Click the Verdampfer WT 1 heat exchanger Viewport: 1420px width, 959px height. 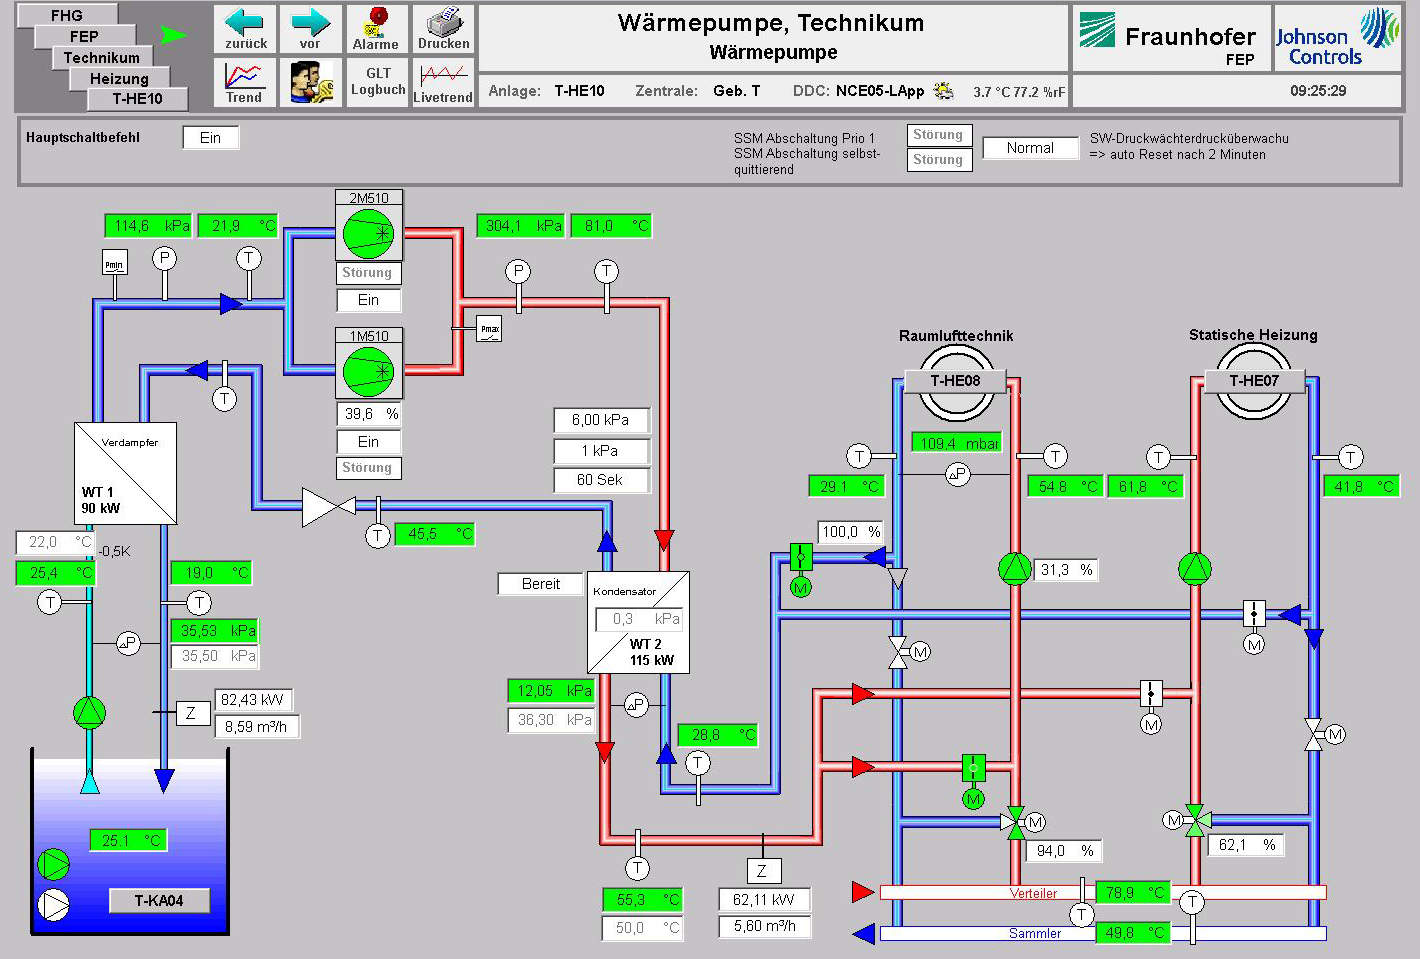click(126, 473)
